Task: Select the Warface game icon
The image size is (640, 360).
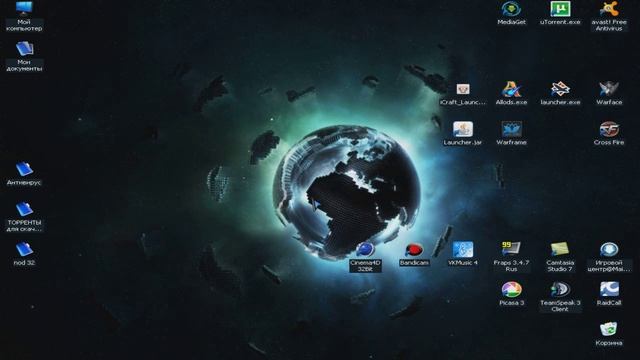Action: point(609,89)
